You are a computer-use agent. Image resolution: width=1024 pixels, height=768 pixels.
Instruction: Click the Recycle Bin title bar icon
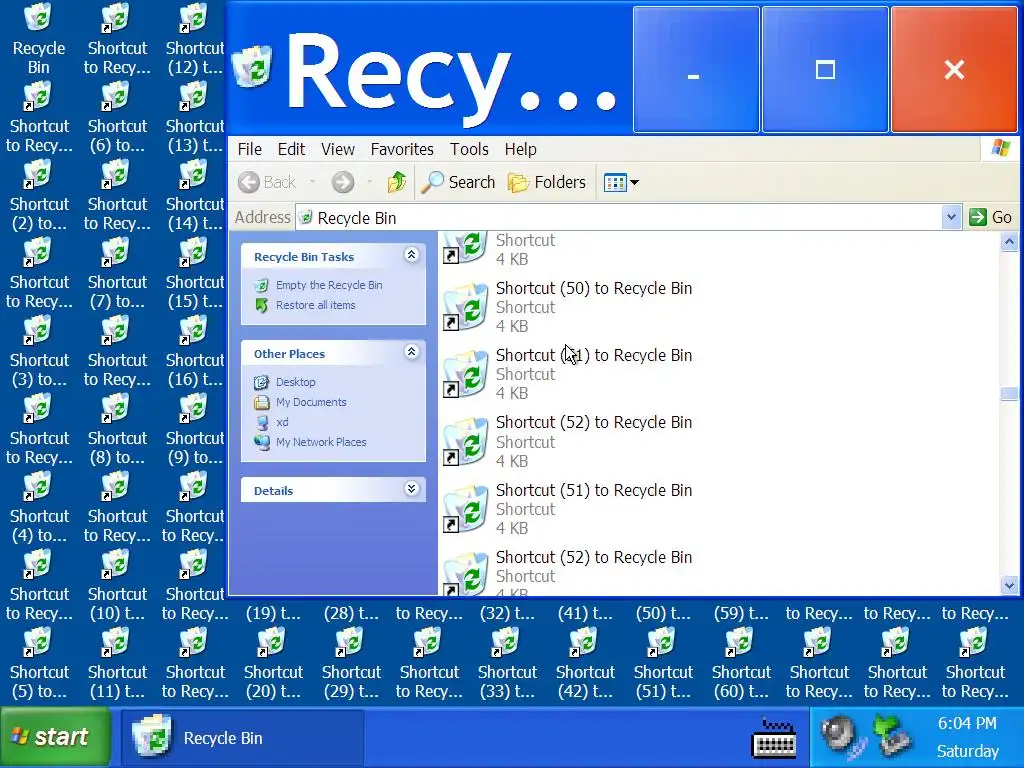click(253, 65)
